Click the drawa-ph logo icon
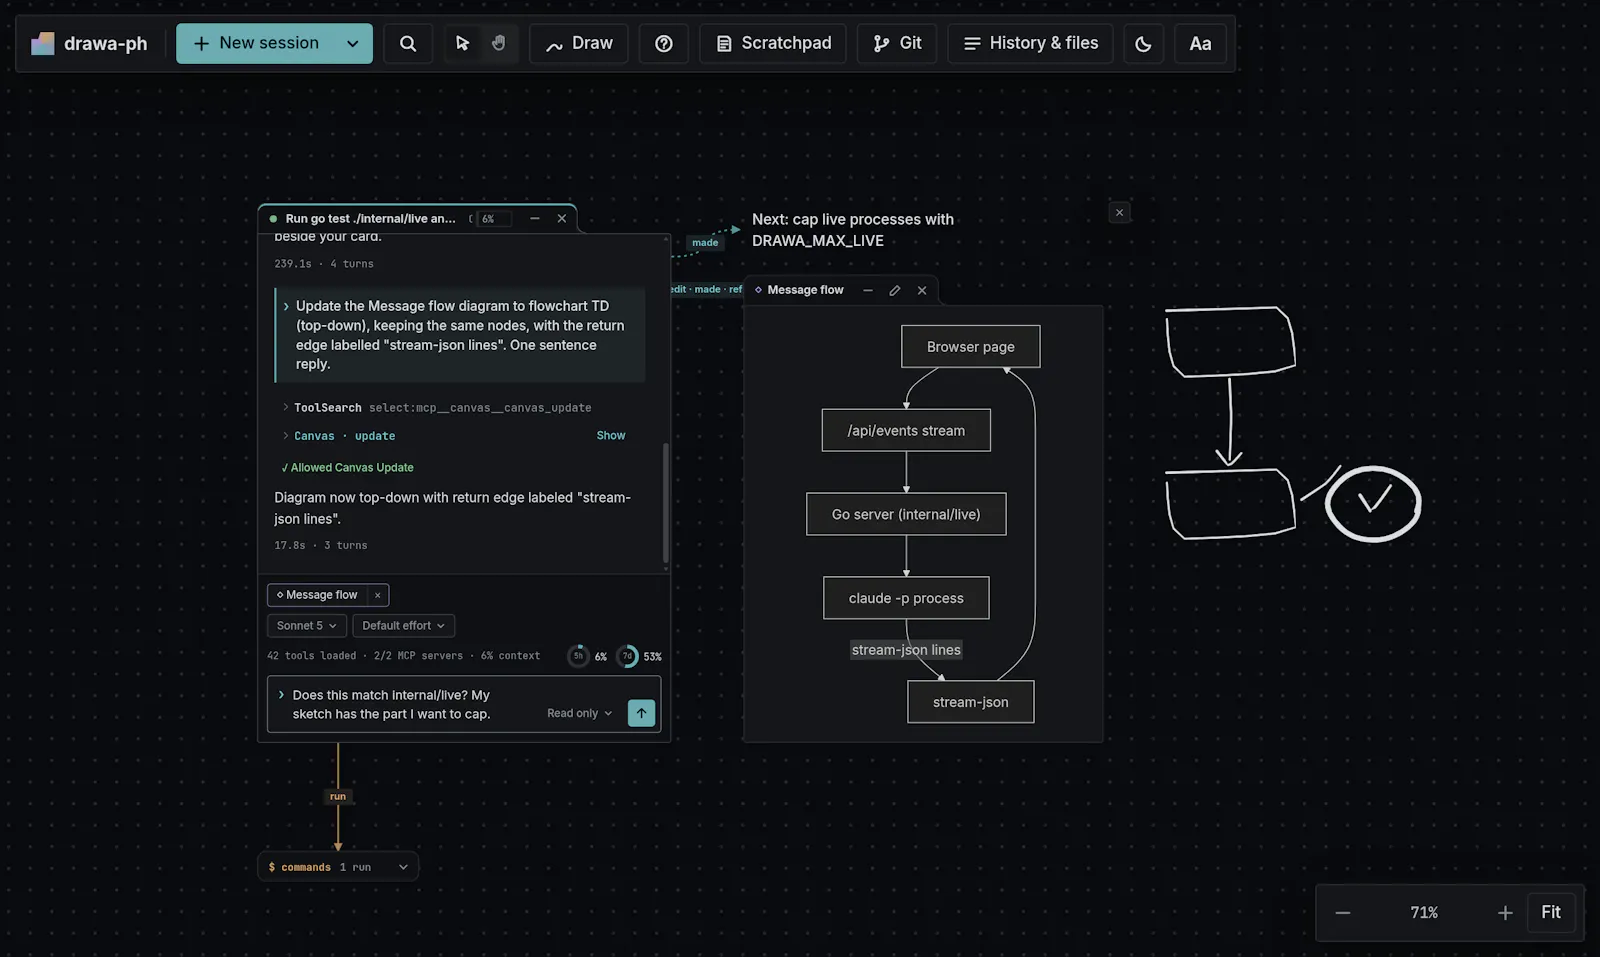This screenshot has height=957, width=1600. (43, 43)
